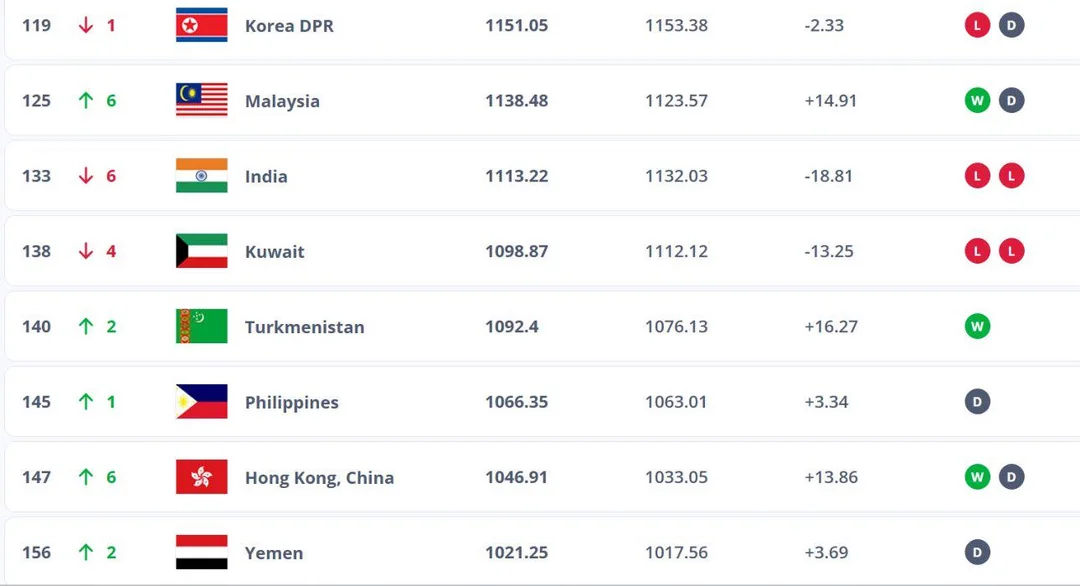Click the Malaysia flag icon
Screen dimensions: 1080x586
pos(201,101)
